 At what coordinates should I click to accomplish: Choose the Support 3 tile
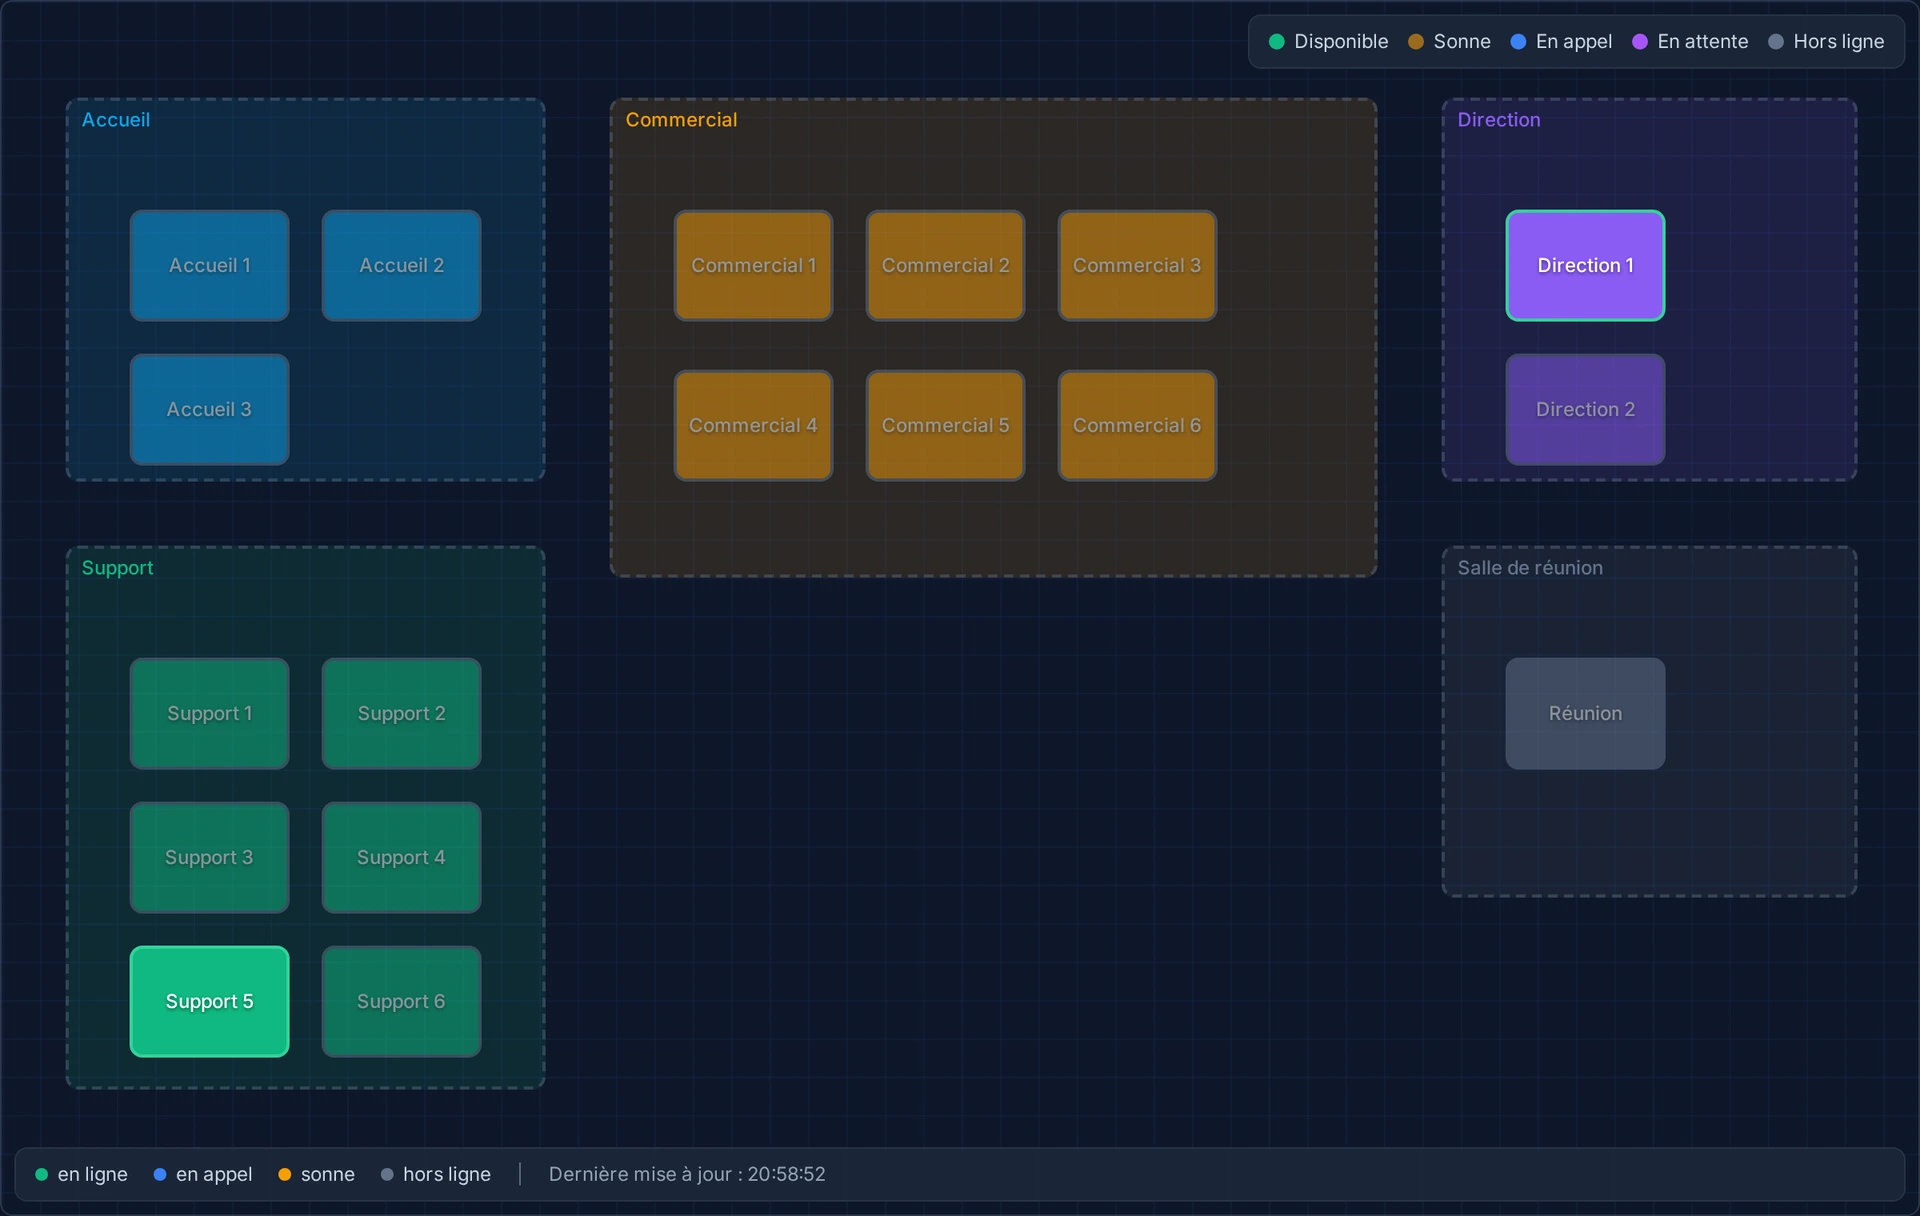(x=209, y=857)
